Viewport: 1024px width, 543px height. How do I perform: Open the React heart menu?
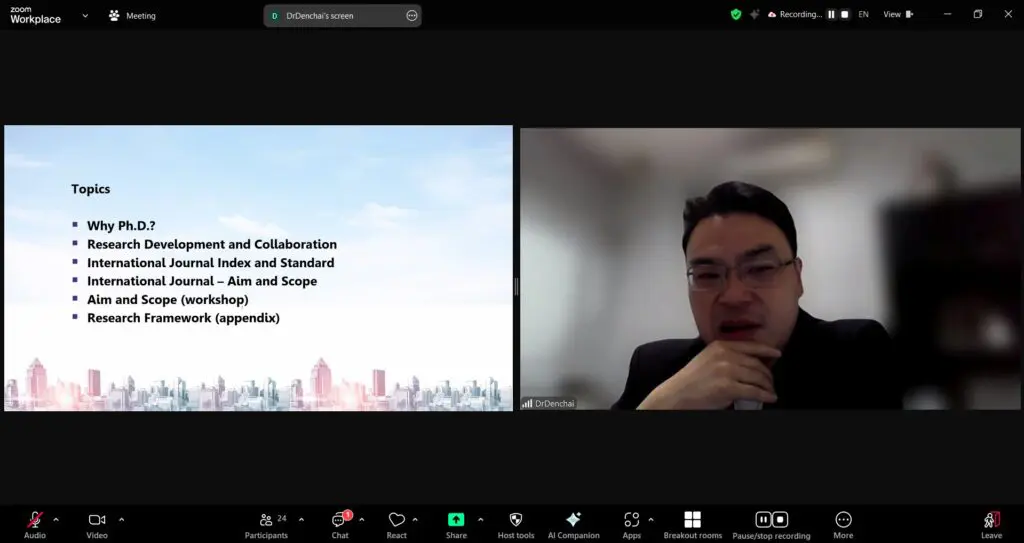pyautogui.click(x=396, y=525)
